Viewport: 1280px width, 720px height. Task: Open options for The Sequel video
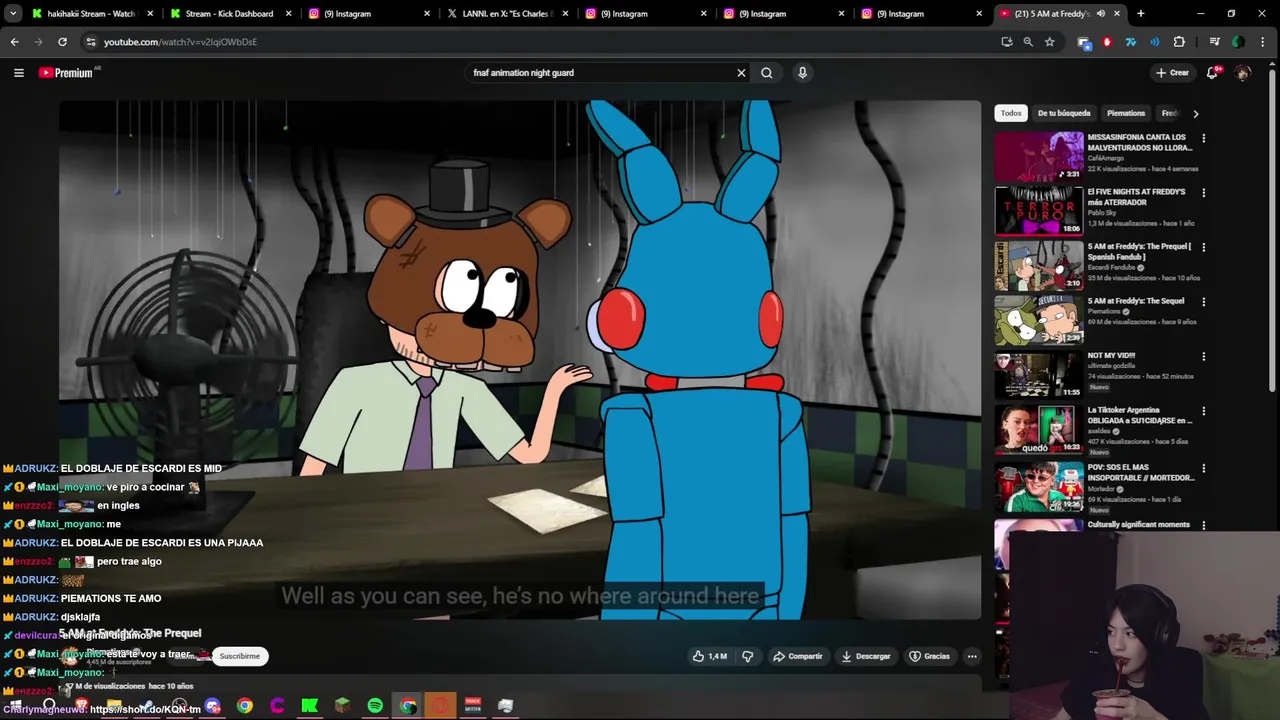(x=1204, y=301)
